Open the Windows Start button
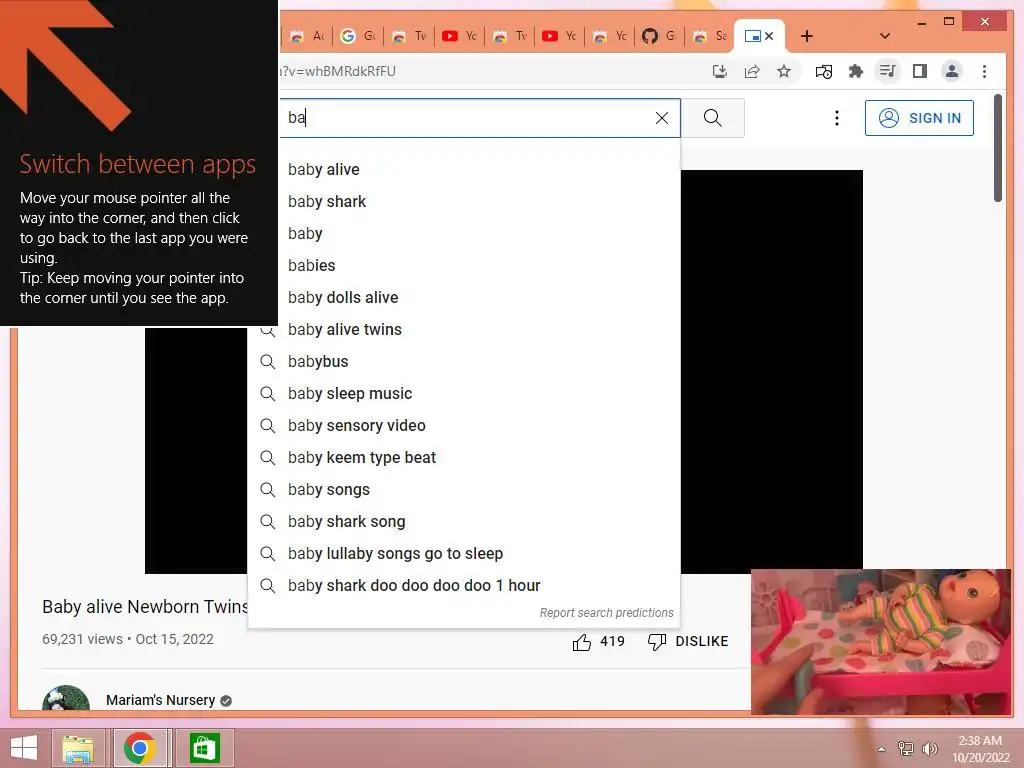This screenshot has width=1024, height=768. pos(24,747)
